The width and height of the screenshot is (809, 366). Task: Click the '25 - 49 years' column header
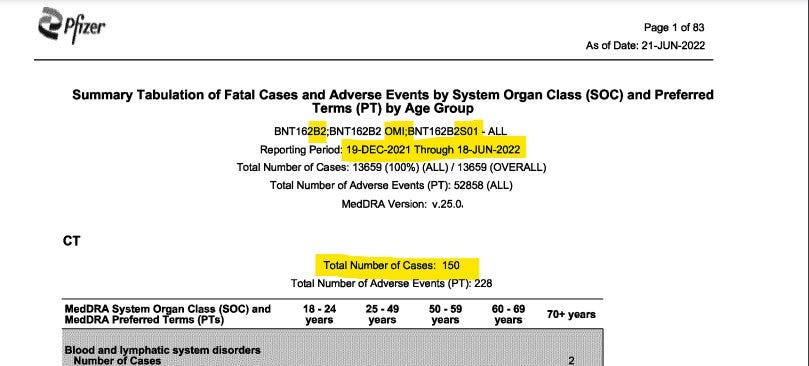[382, 314]
